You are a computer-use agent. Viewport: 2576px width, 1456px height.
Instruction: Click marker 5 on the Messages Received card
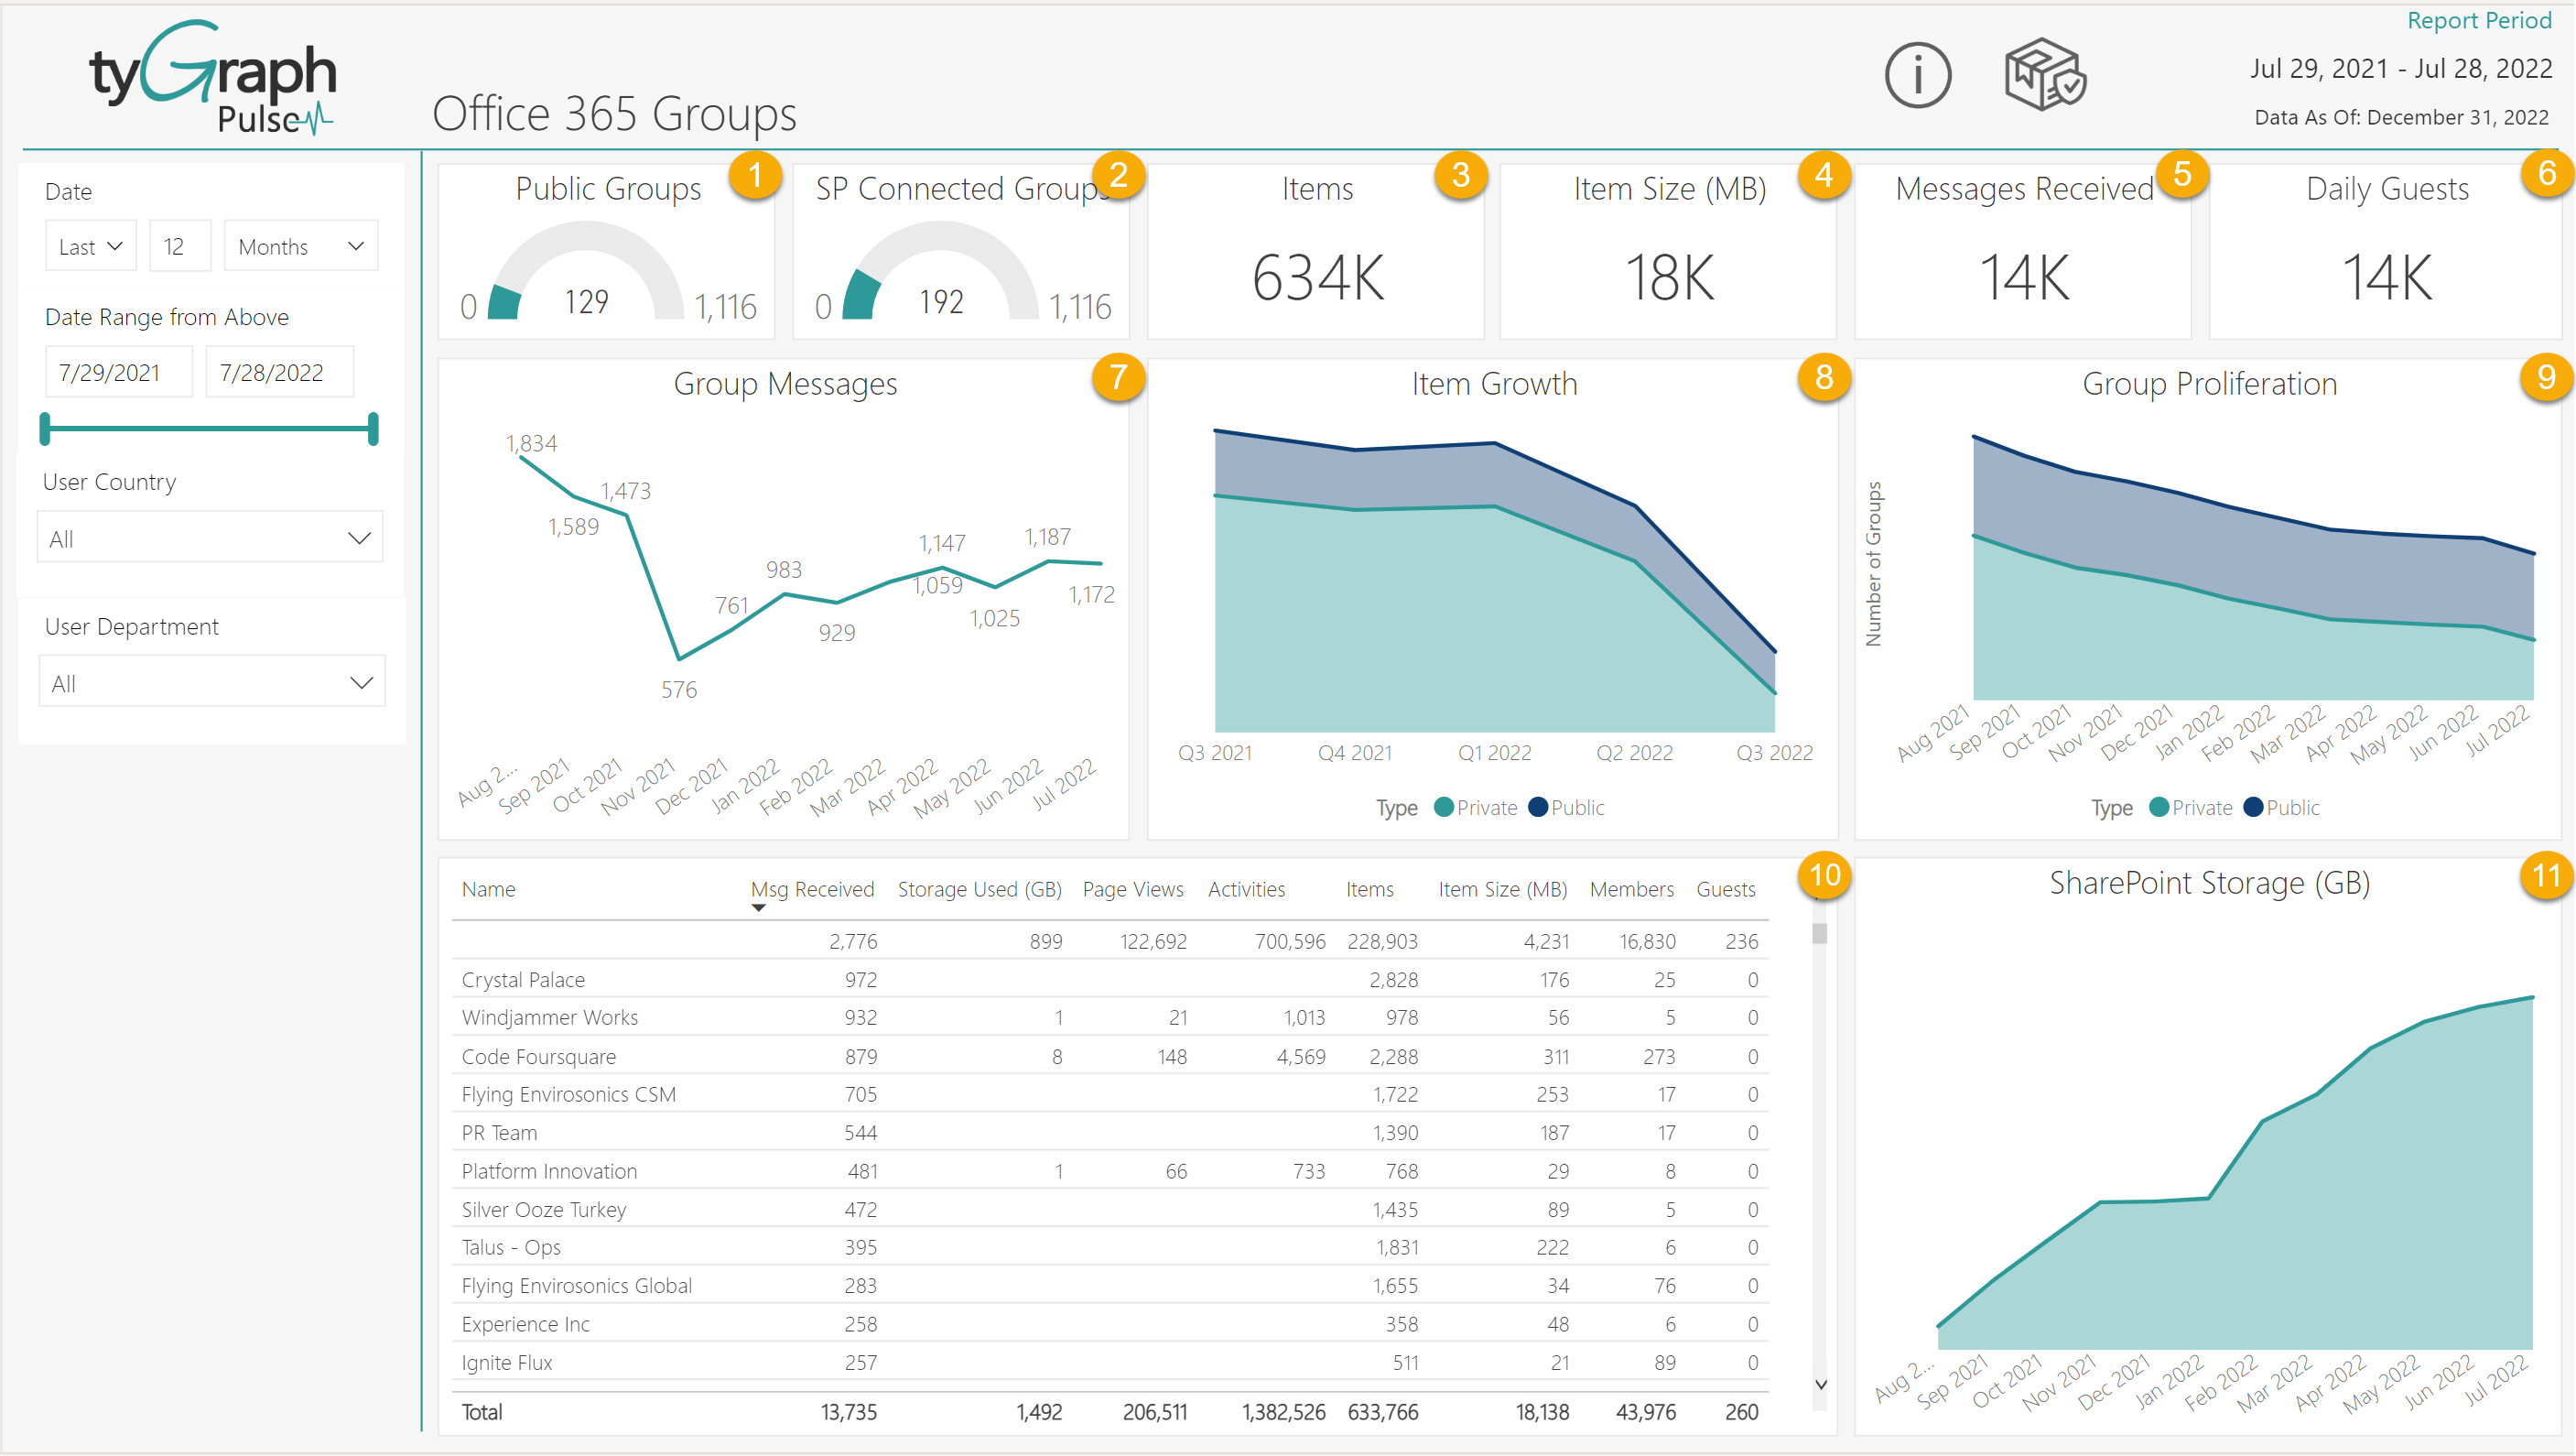click(x=2184, y=175)
